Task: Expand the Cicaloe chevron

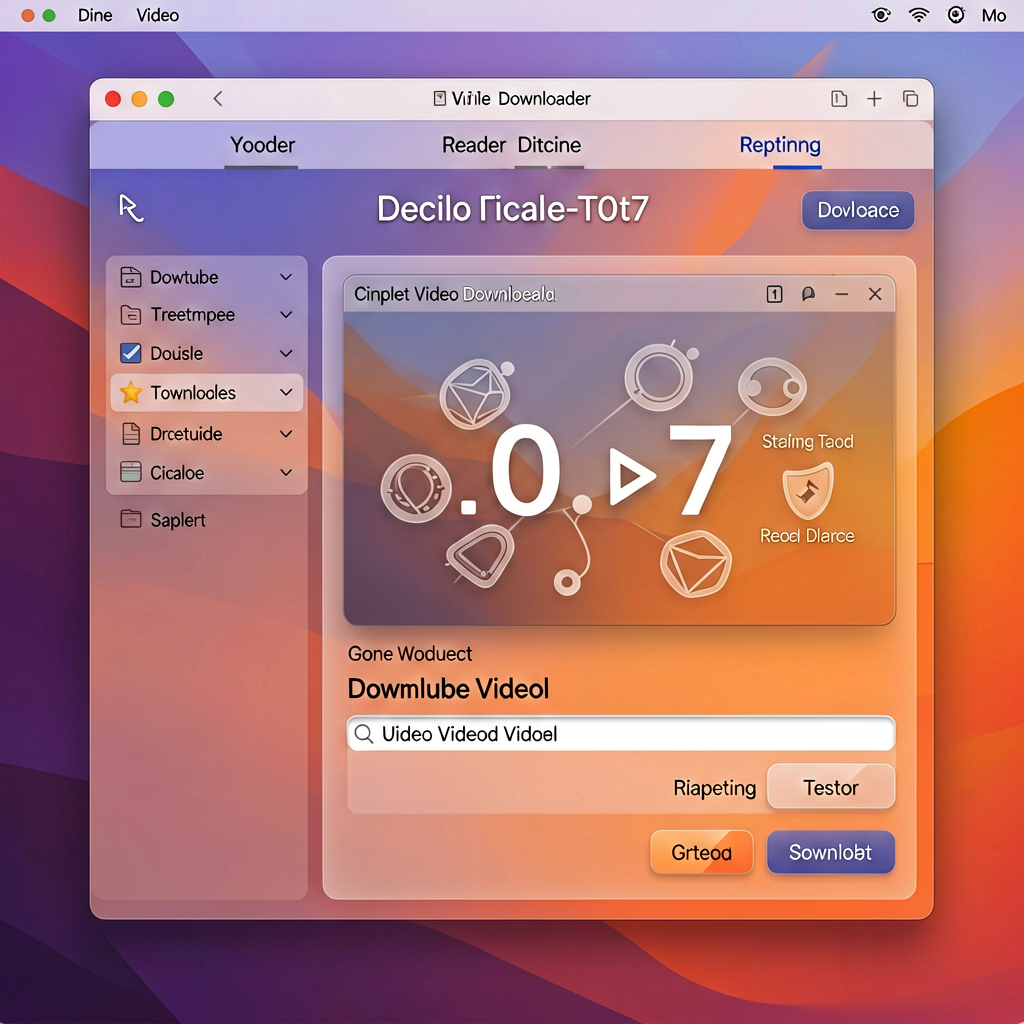Action: (x=286, y=472)
